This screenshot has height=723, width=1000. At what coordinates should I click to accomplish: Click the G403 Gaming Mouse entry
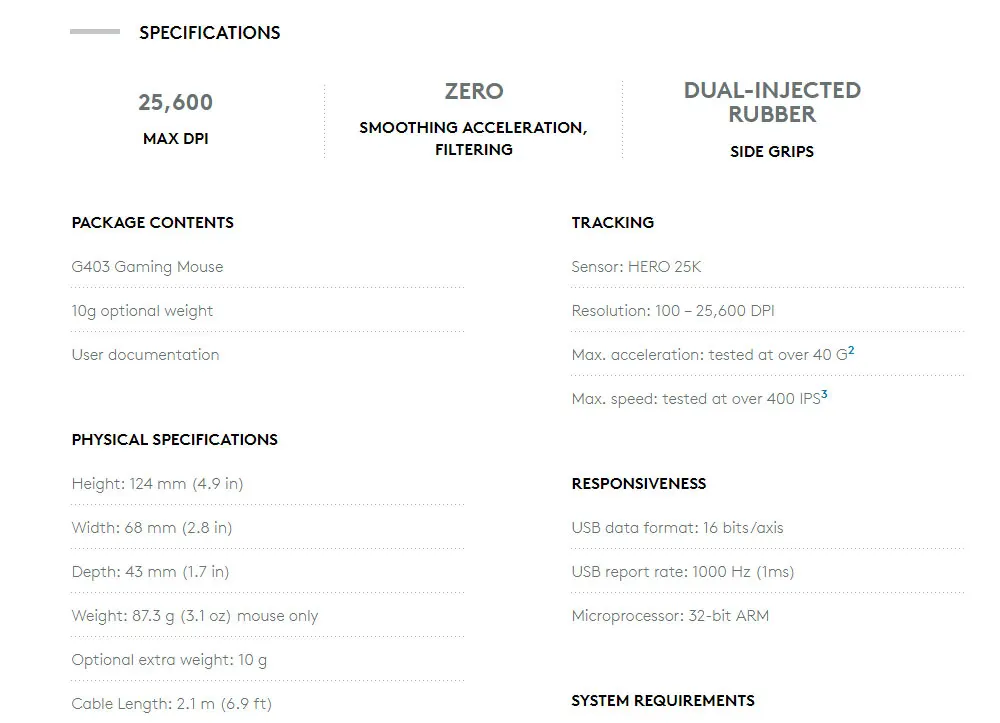click(147, 267)
